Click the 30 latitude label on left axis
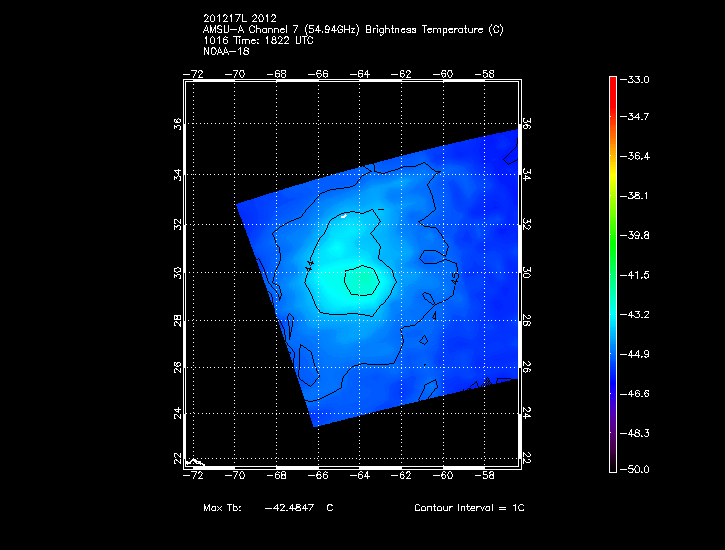 pos(179,272)
